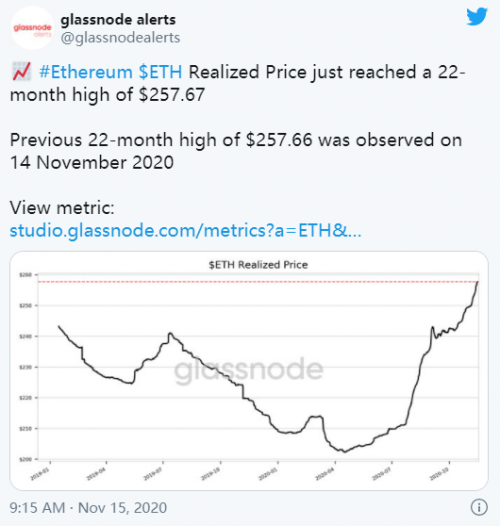Click the $250 y-axis label
The width and height of the screenshot is (500, 526).
coord(26,306)
